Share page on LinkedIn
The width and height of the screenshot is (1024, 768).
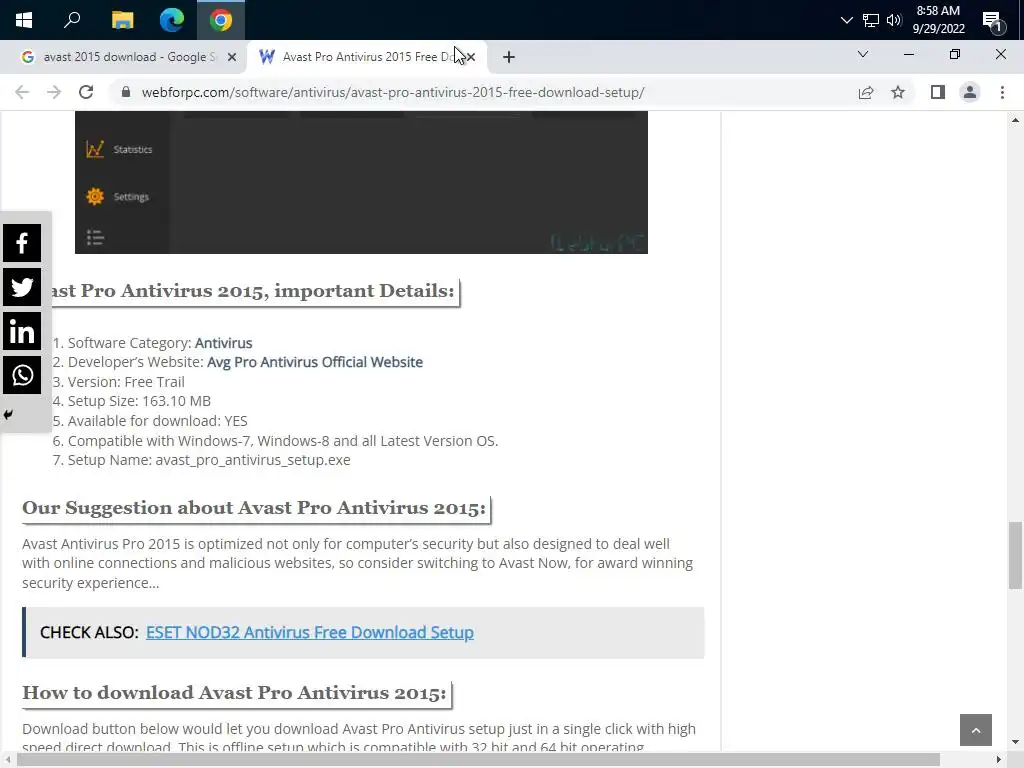22,331
